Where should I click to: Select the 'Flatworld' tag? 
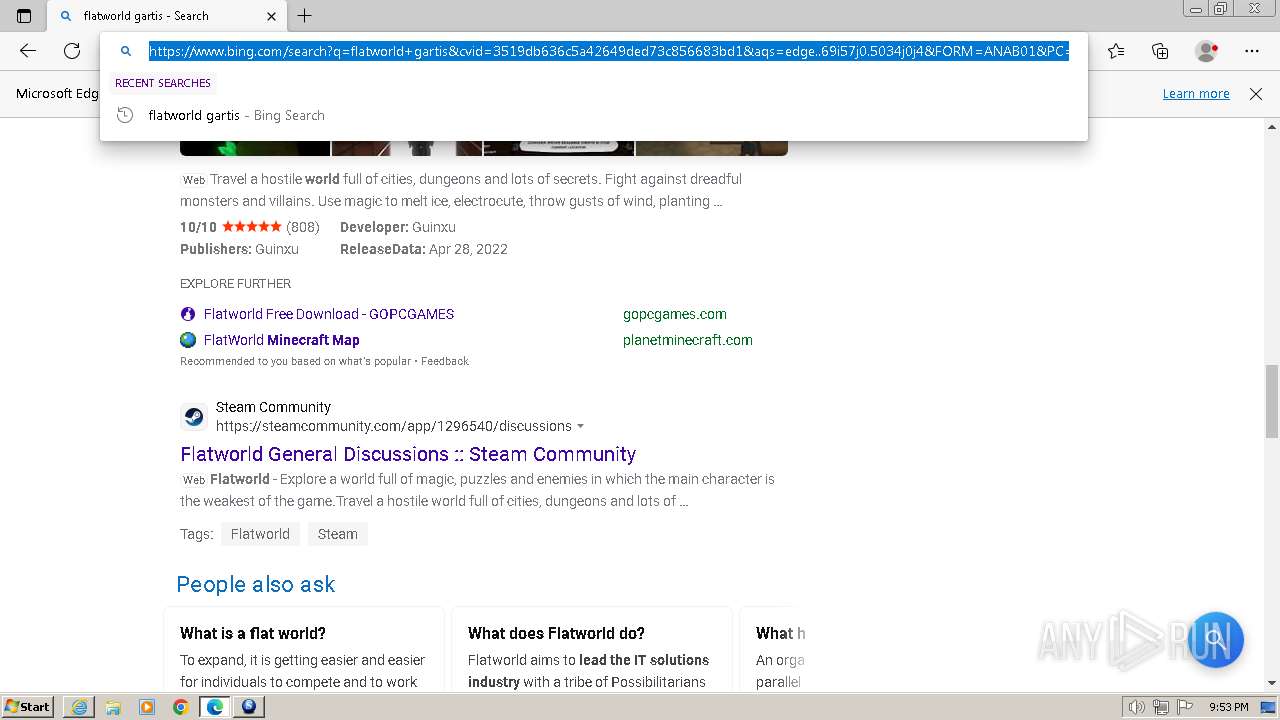260,534
